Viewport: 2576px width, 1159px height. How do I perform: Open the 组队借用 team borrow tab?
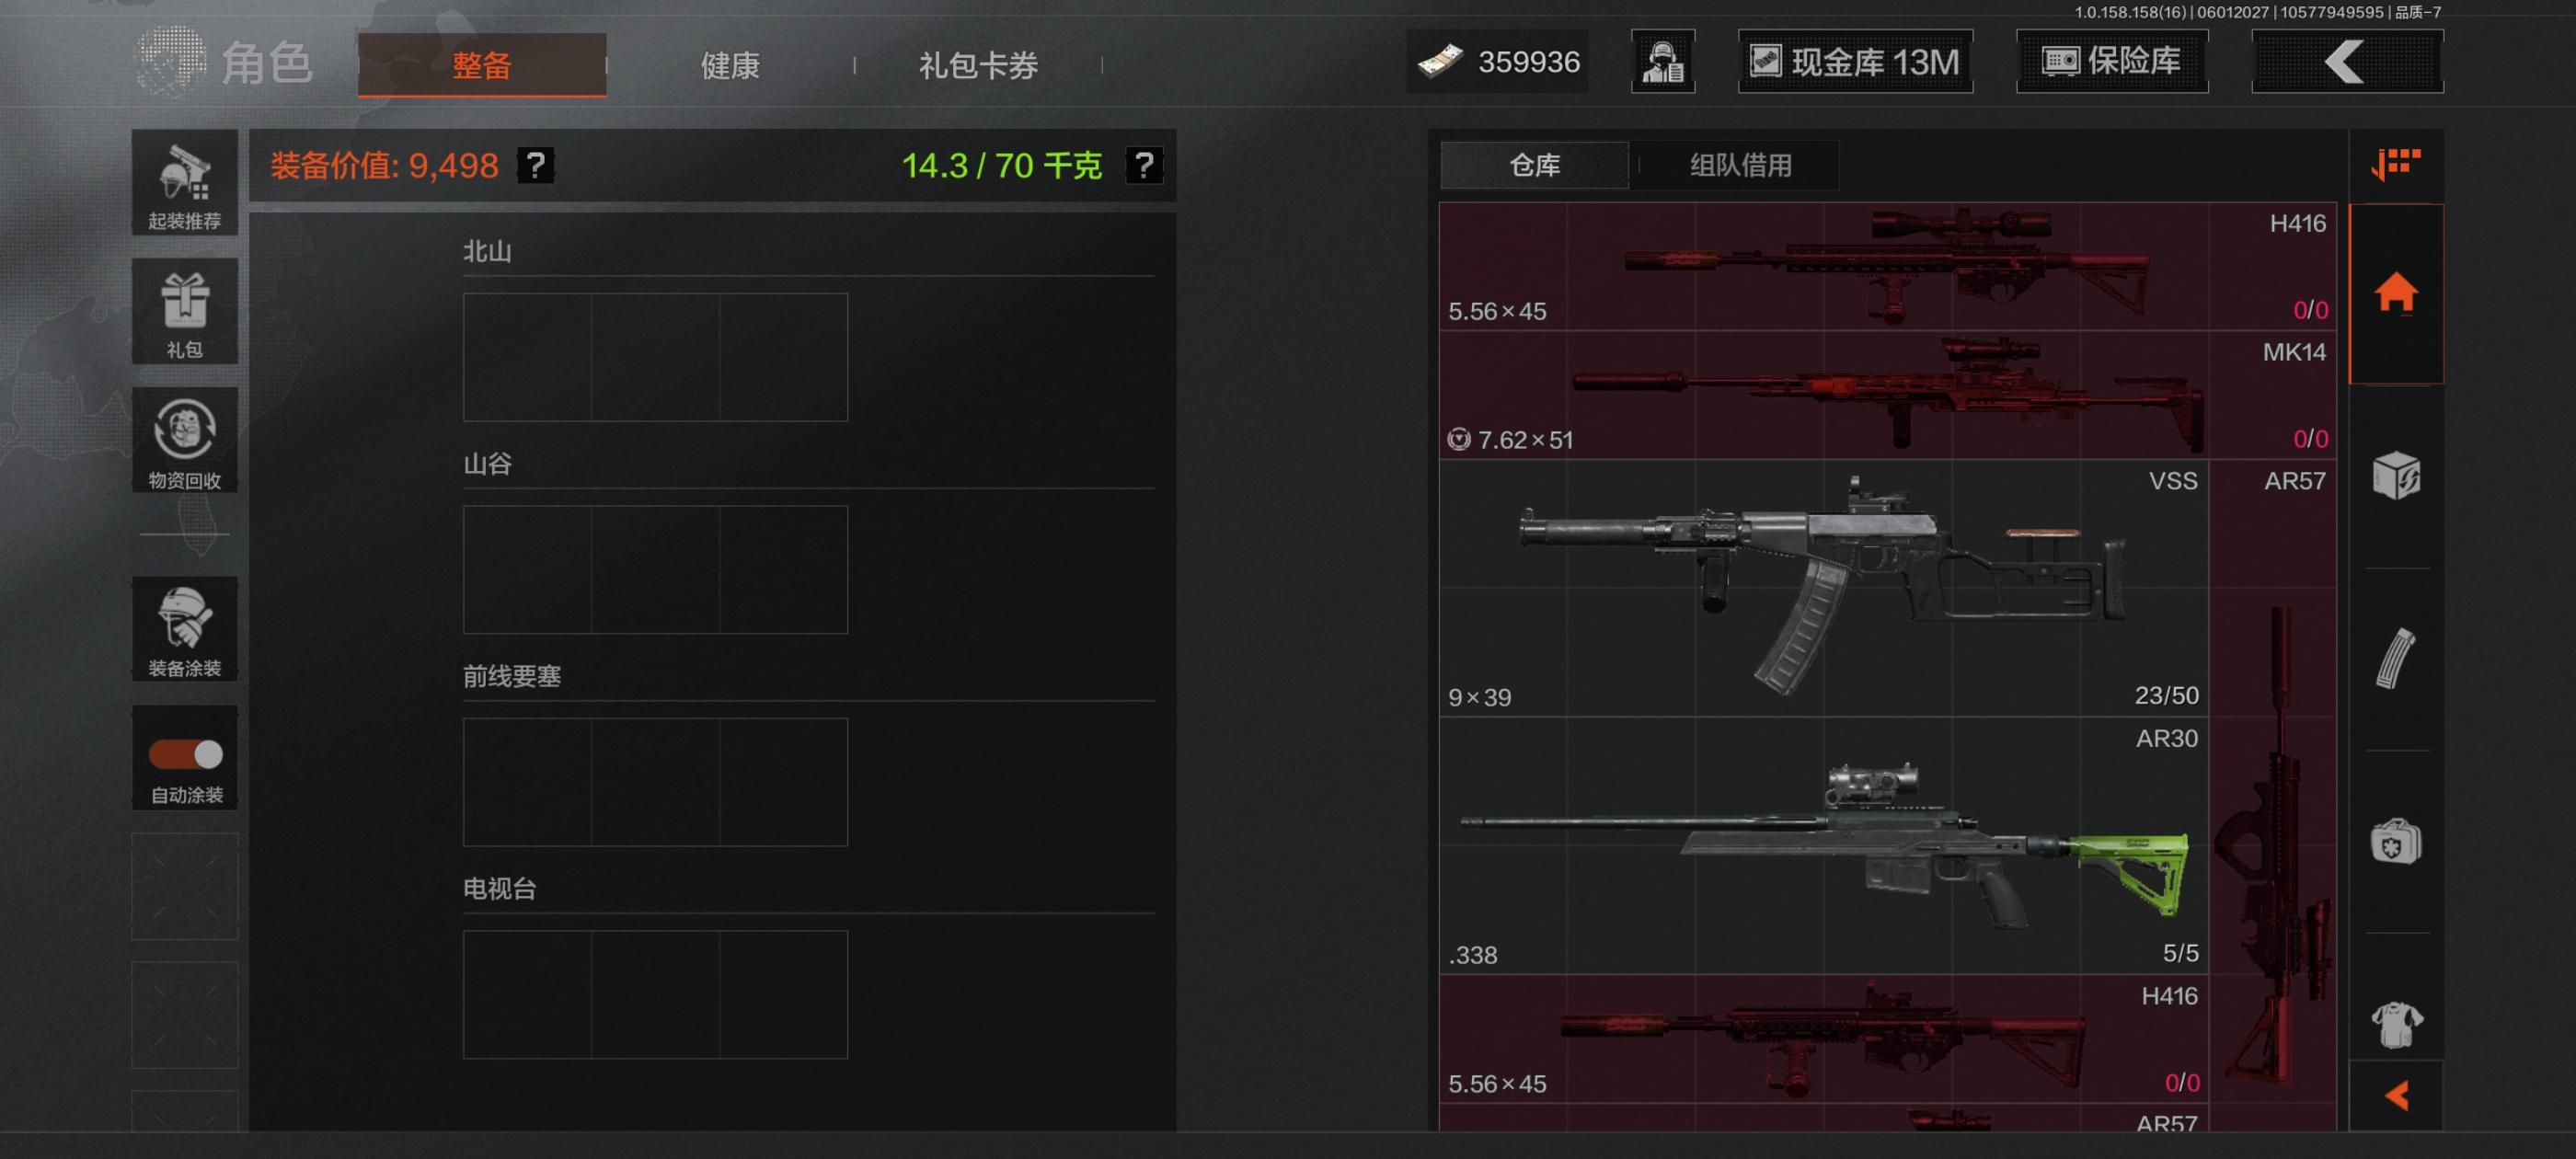1740,165
